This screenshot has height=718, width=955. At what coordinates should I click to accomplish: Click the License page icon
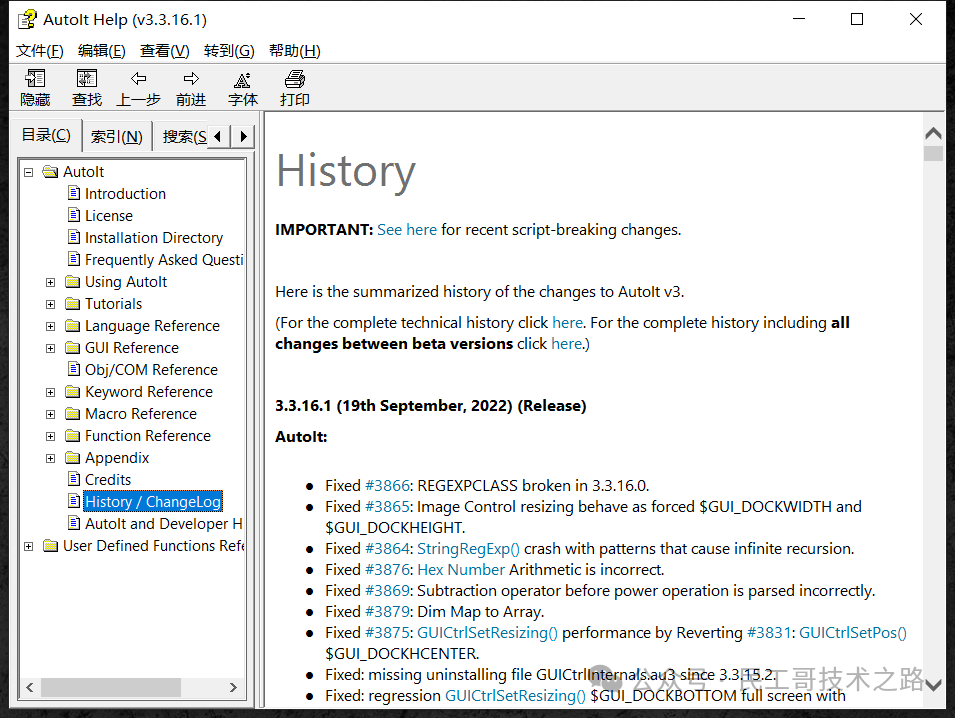74,215
